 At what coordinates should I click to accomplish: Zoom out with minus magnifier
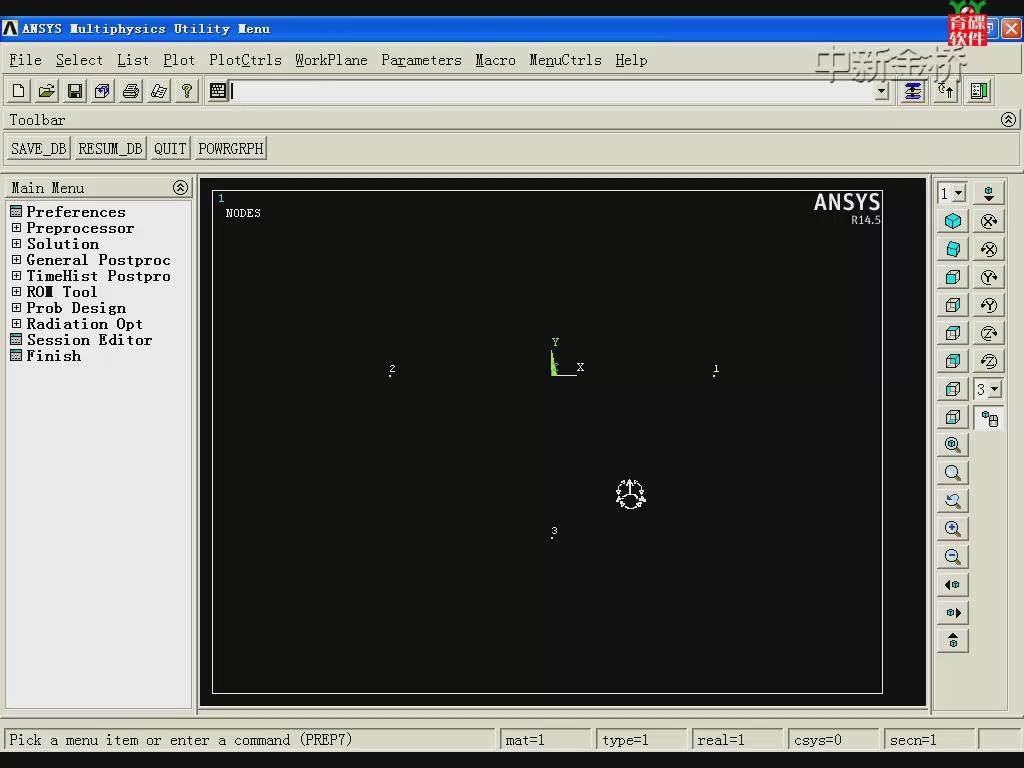953,557
